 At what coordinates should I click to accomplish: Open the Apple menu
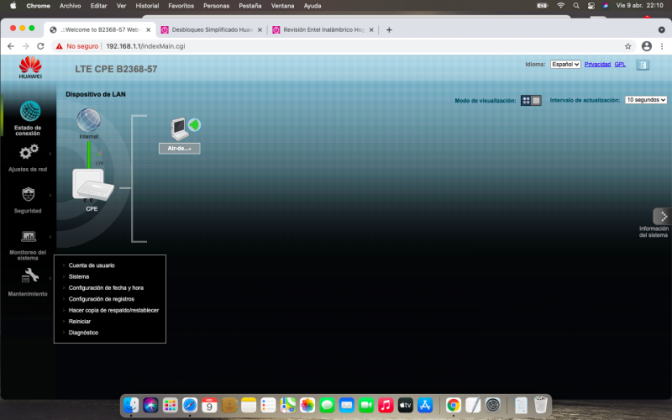(13, 6)
